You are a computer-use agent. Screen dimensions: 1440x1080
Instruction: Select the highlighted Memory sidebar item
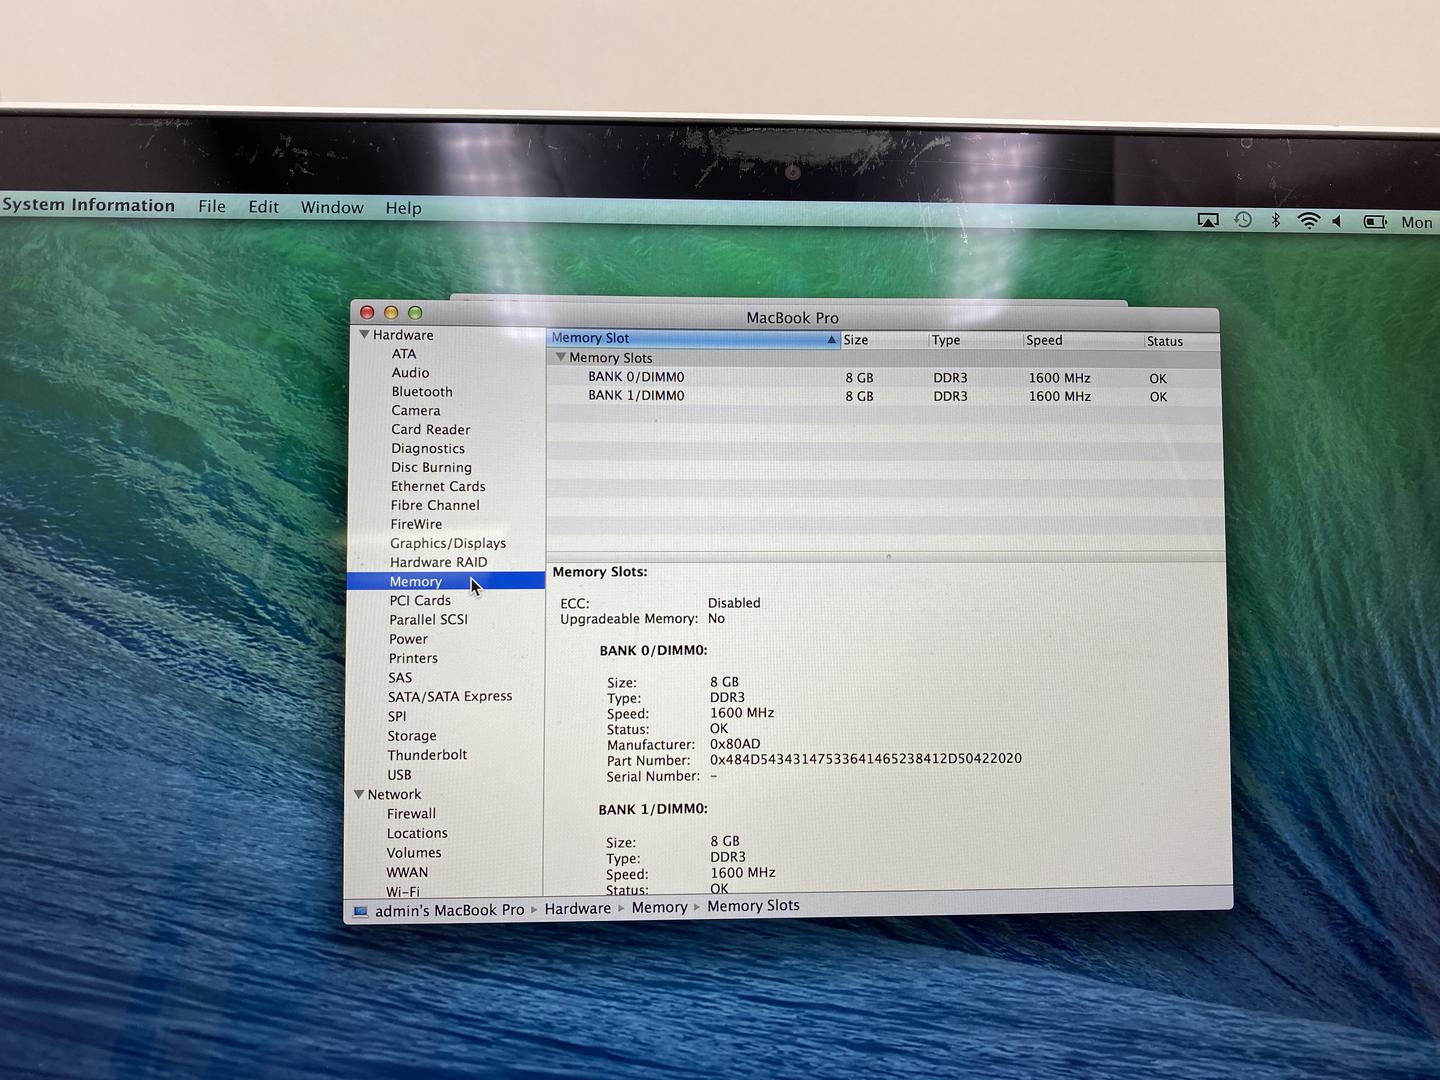446,582
